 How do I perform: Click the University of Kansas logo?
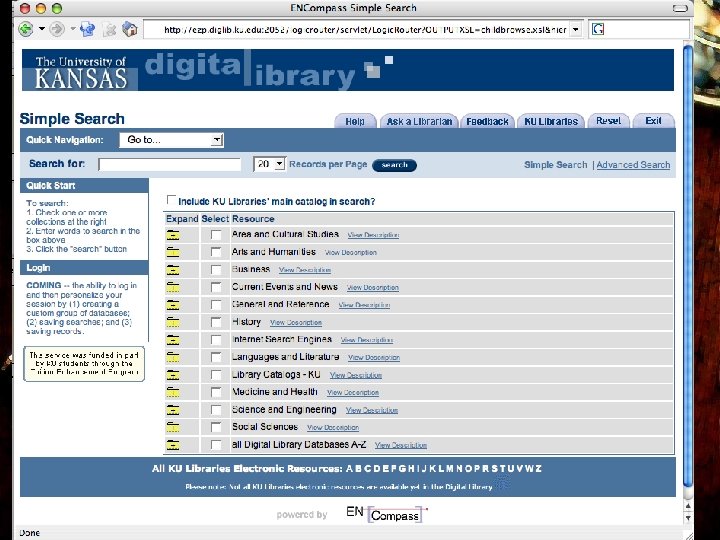click(x=80, y=71)
